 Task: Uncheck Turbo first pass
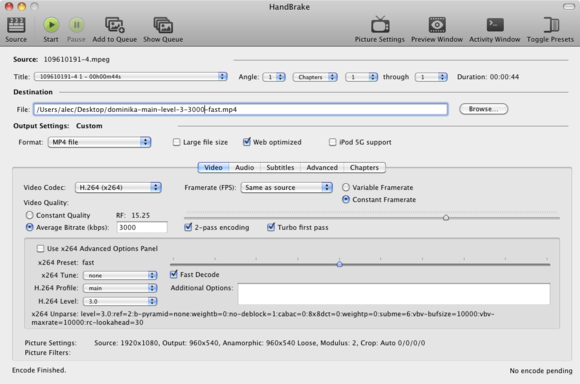(271, 227)
